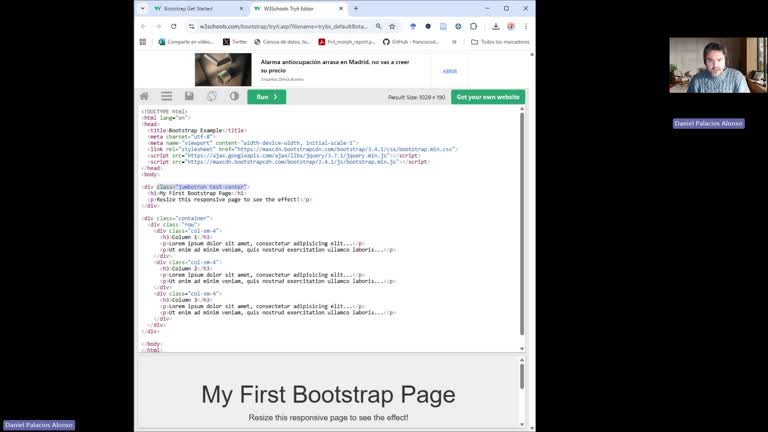This screenshot has width=768, height=432.
Task: Click the Column 3 heading line in code
Action: [186, 300]
